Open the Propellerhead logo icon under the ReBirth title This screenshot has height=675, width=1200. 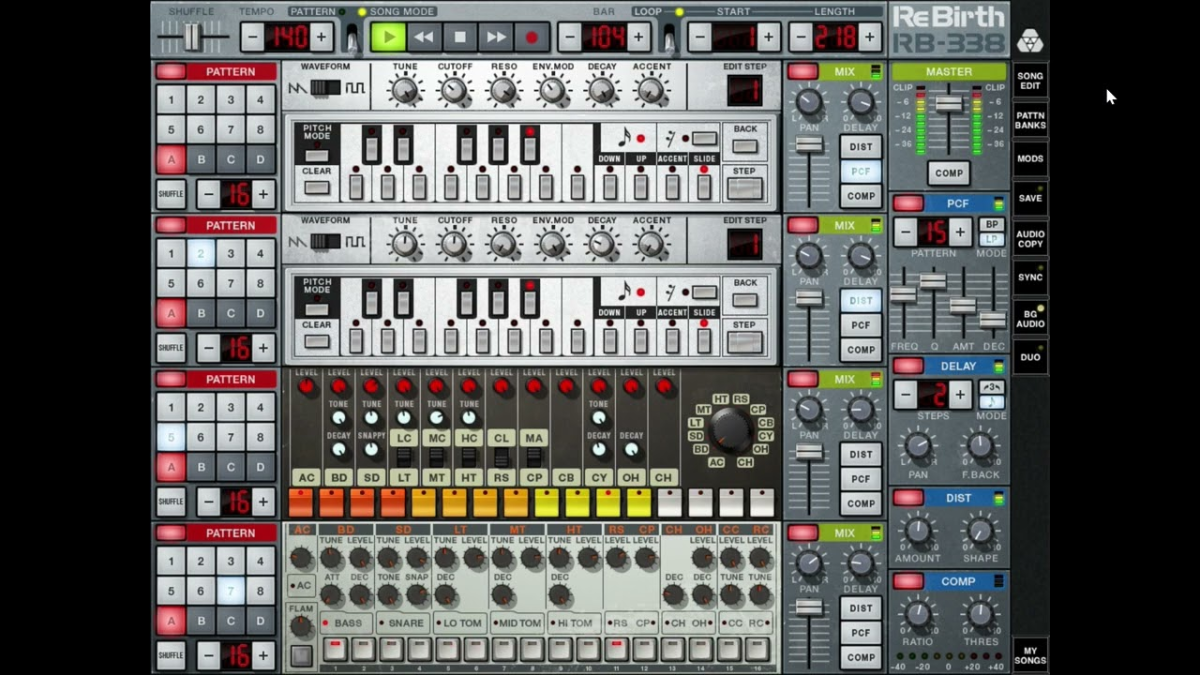1029,41
